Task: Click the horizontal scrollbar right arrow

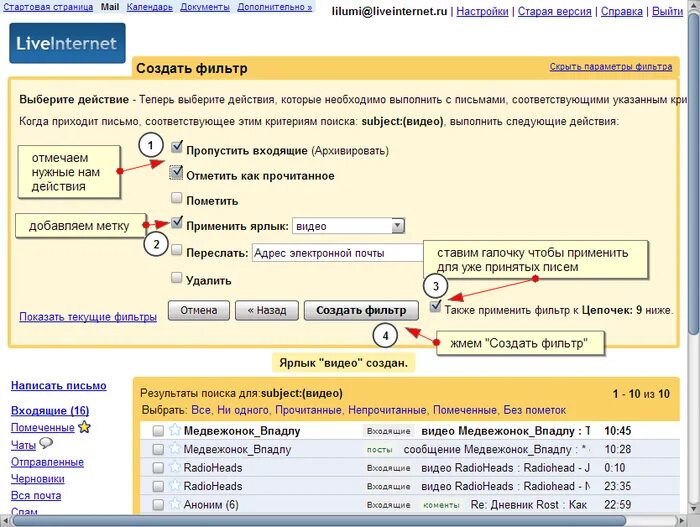Action: [x=682, y=521]
